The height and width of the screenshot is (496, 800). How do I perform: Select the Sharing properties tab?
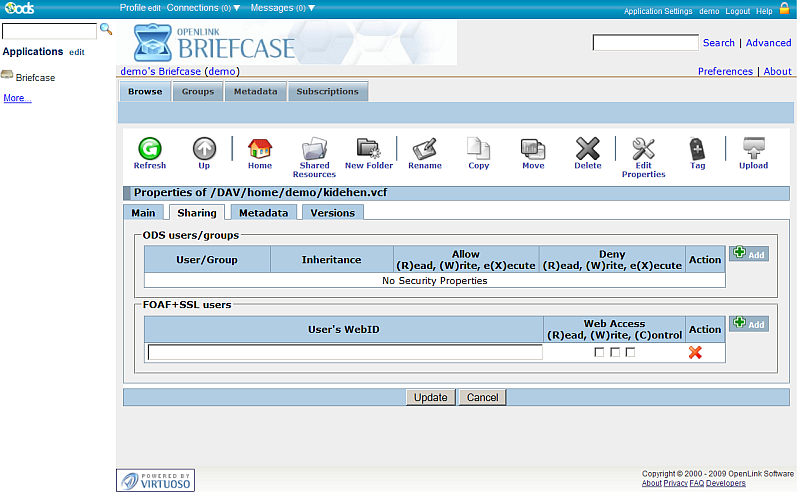[197, 213]
